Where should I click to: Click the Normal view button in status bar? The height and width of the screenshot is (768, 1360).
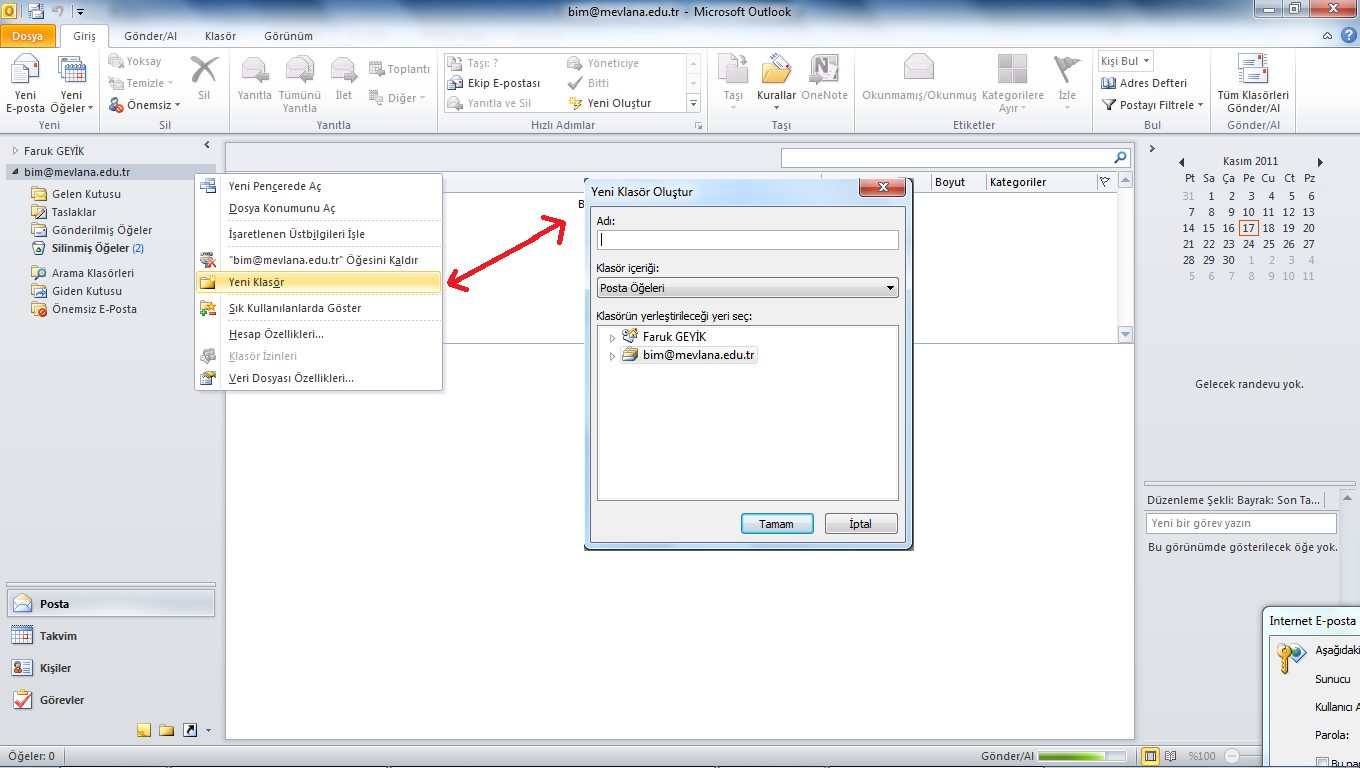[x=1150, y=756]
